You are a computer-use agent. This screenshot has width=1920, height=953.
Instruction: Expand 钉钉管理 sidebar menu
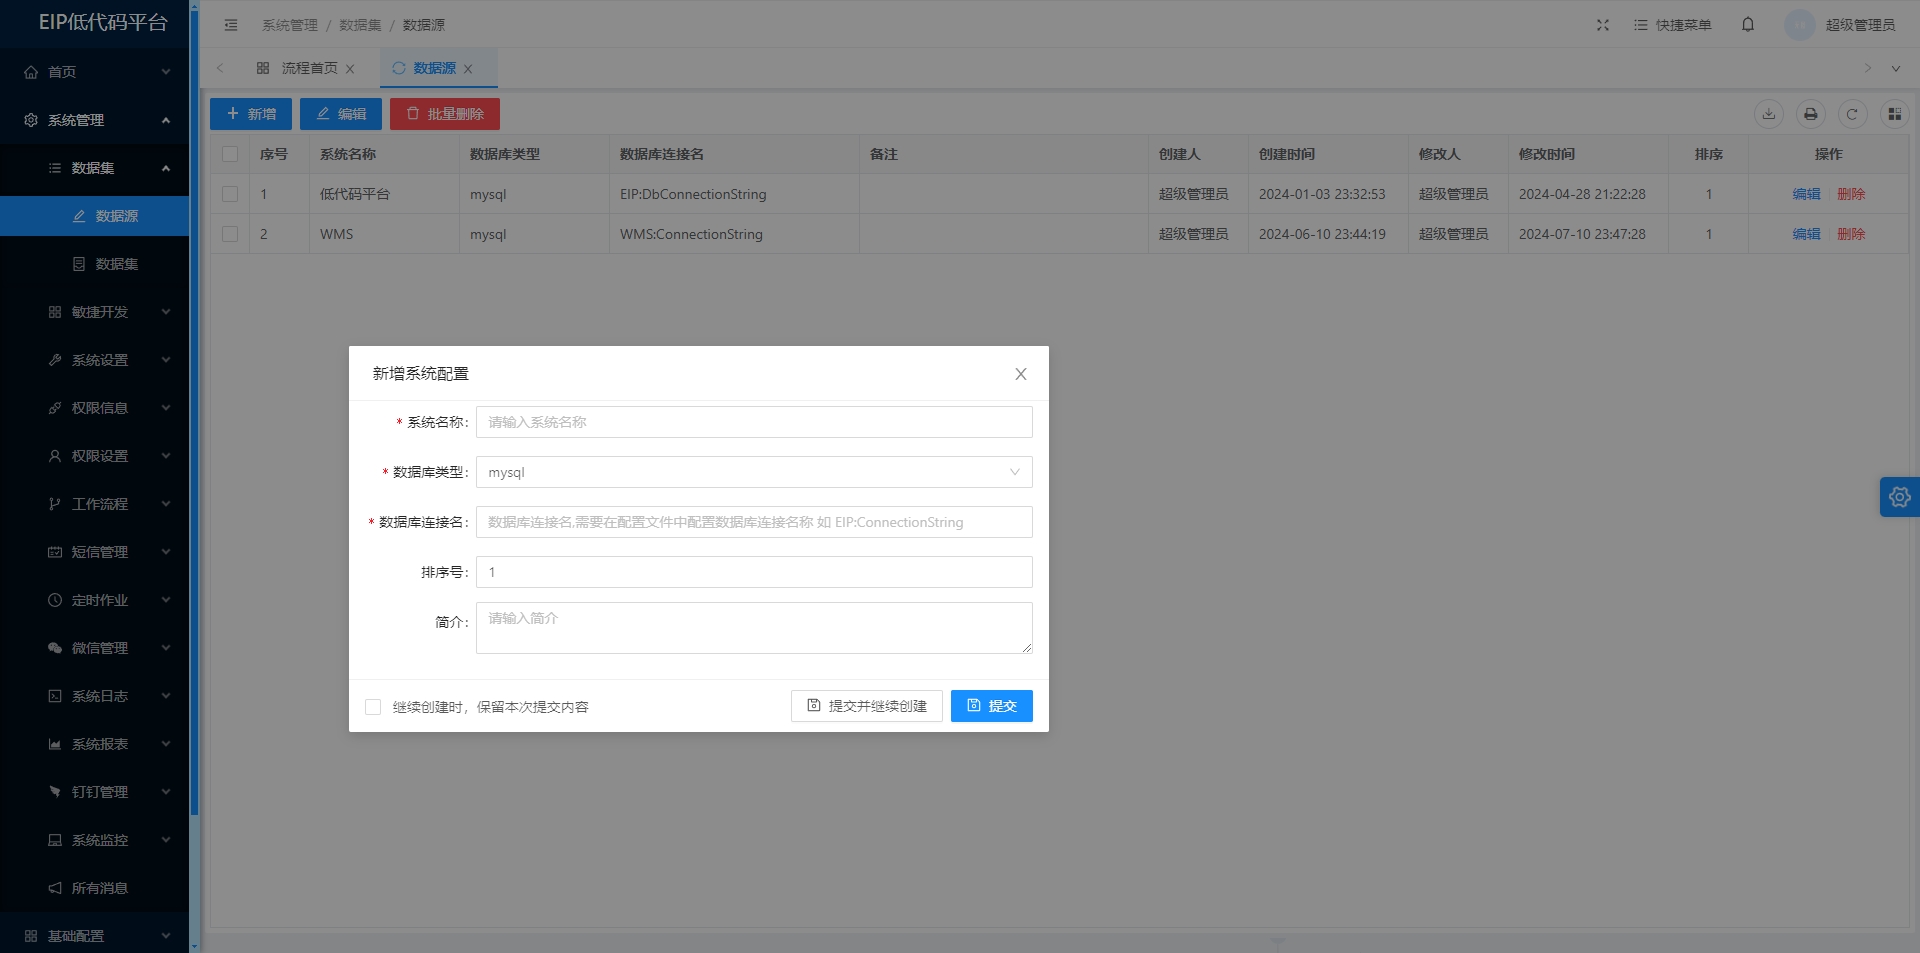(x=95, y=792)
